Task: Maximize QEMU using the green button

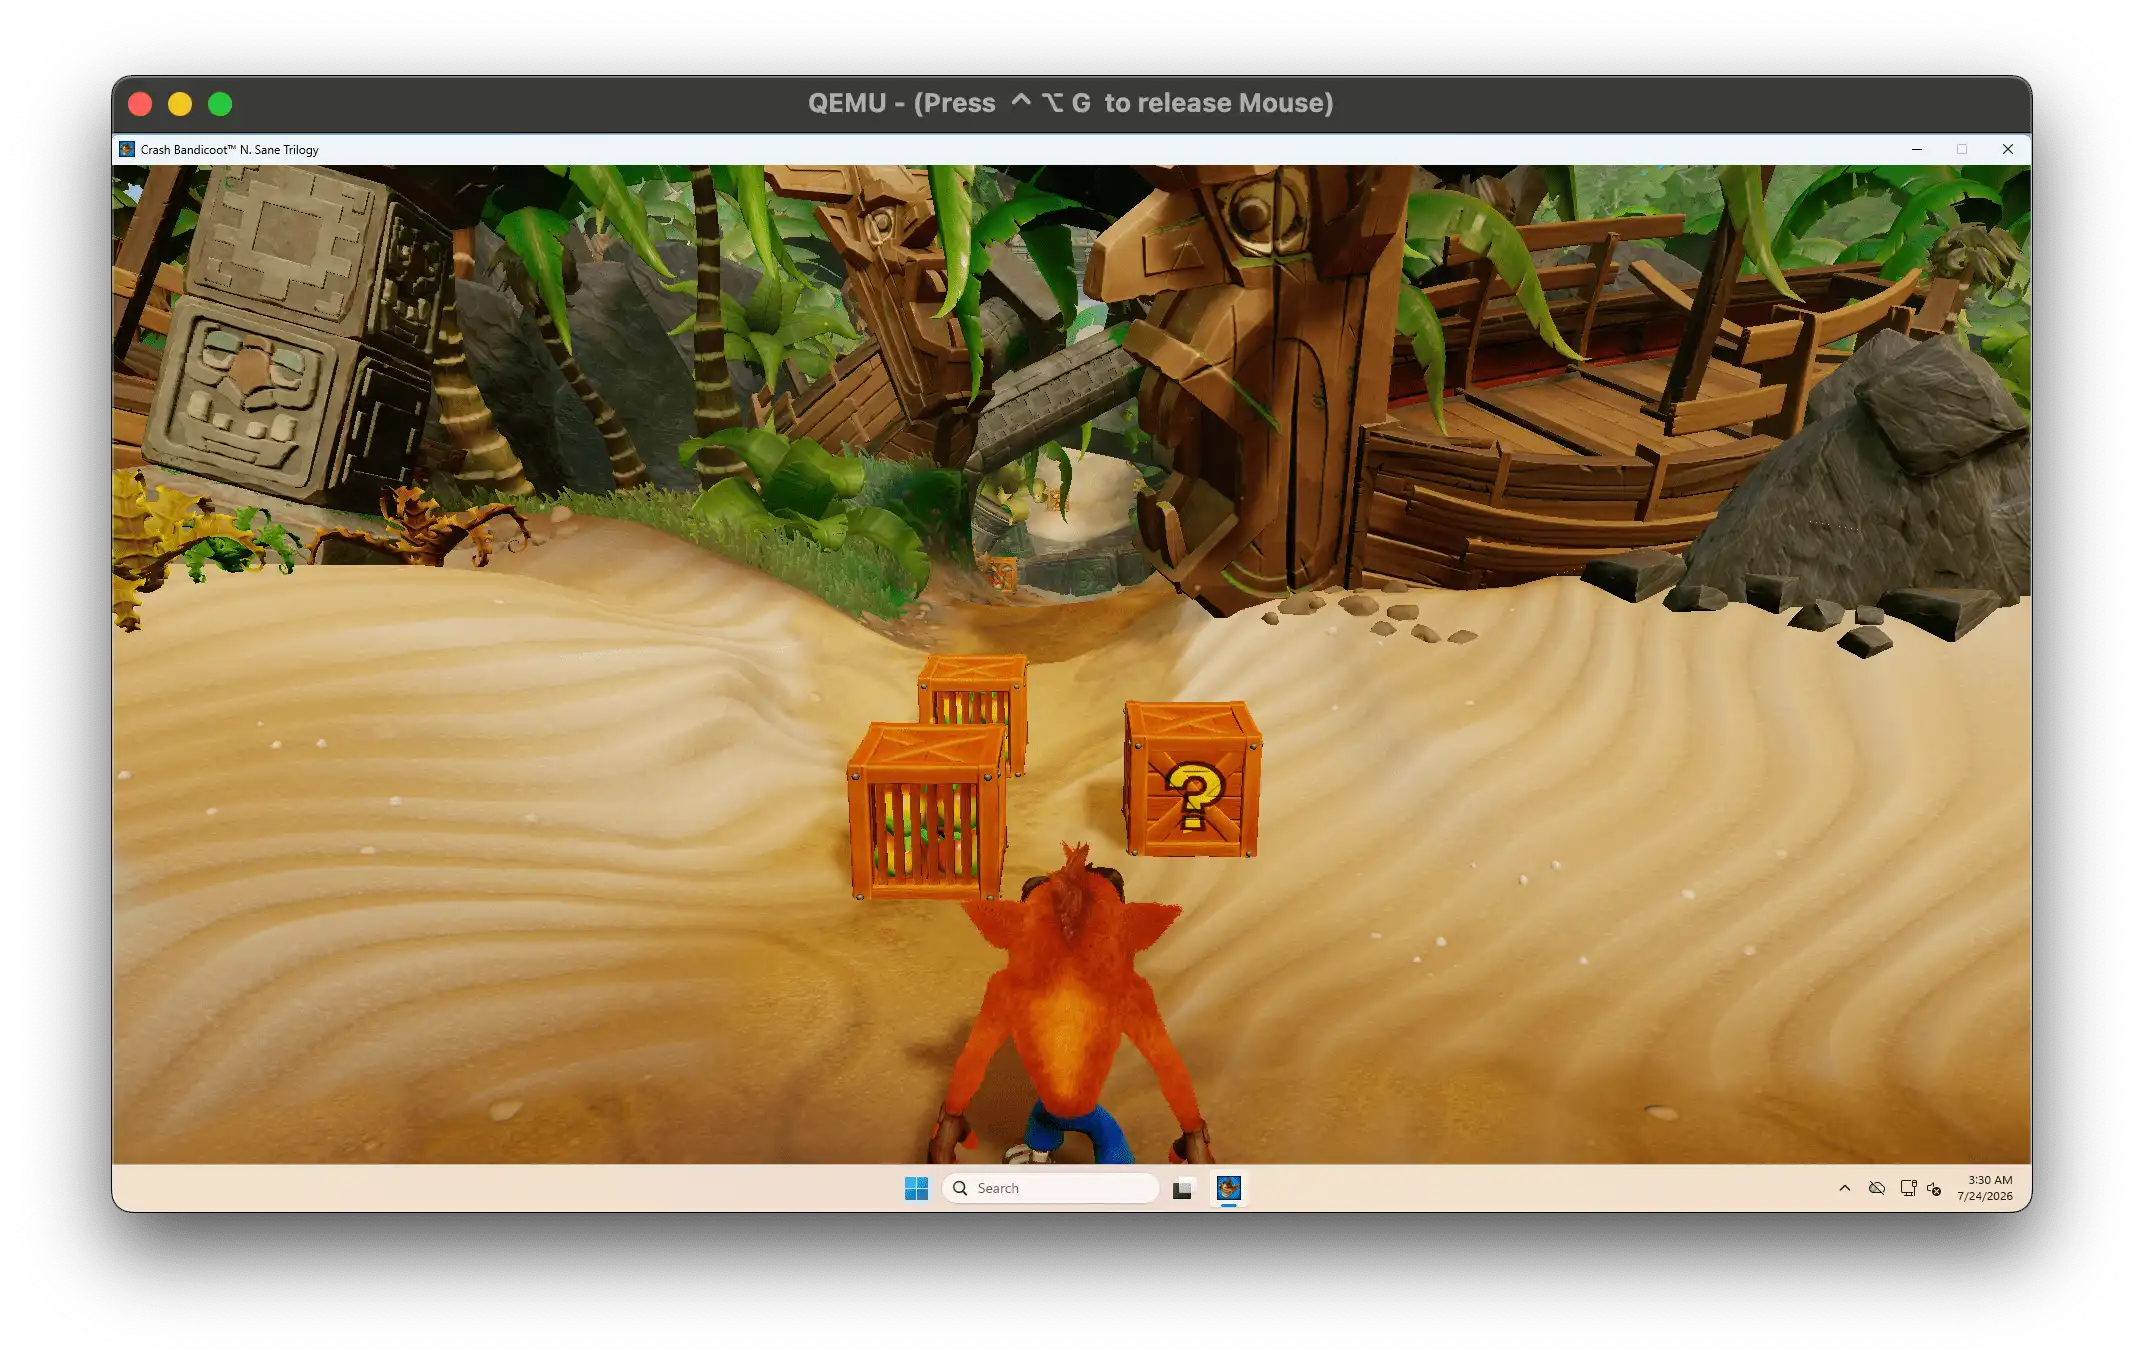Action: click(220, 104)
